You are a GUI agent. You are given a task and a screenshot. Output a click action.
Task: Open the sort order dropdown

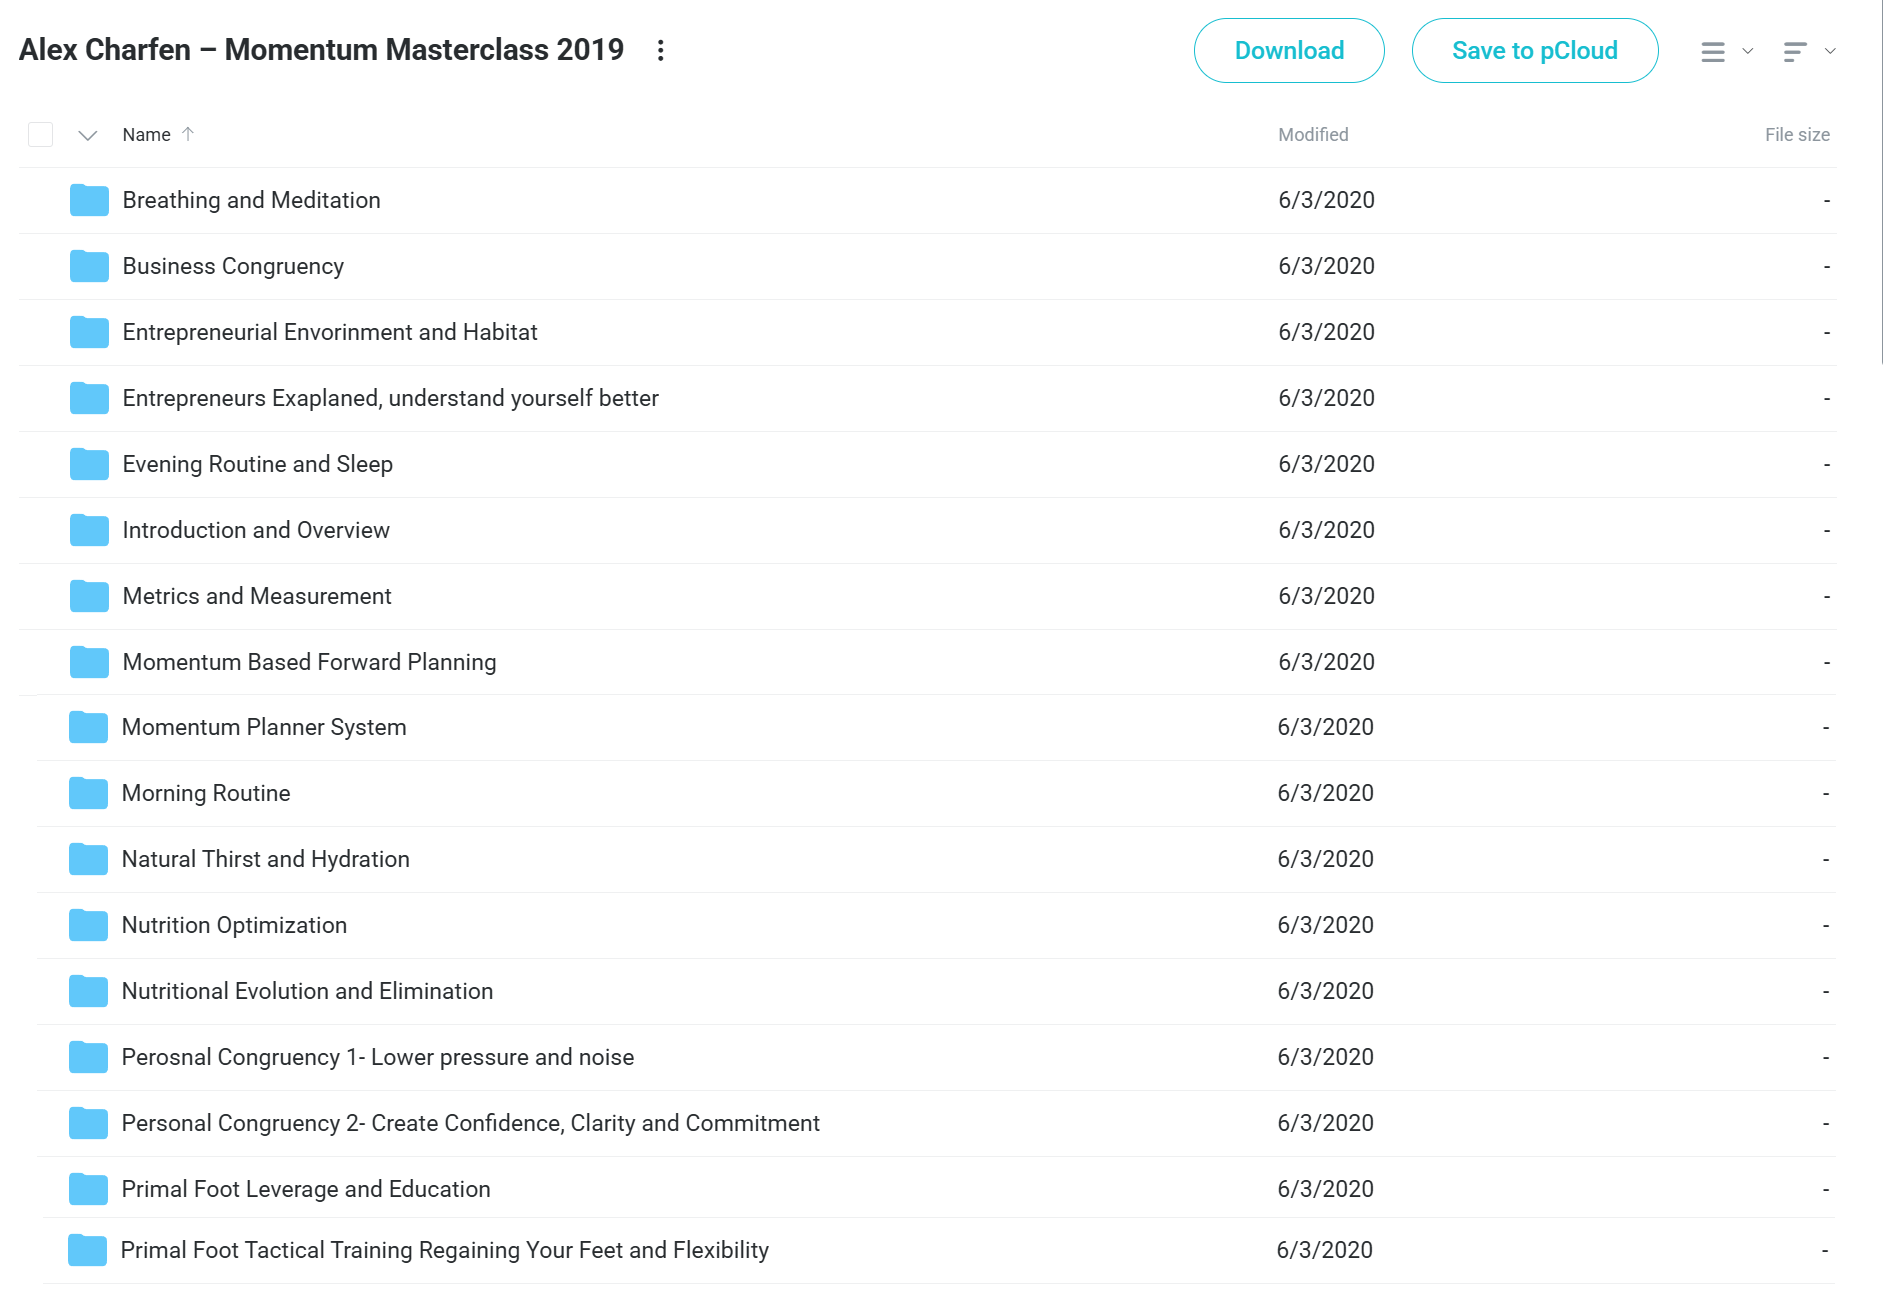pyautogui.click(x=1809, y=51)
